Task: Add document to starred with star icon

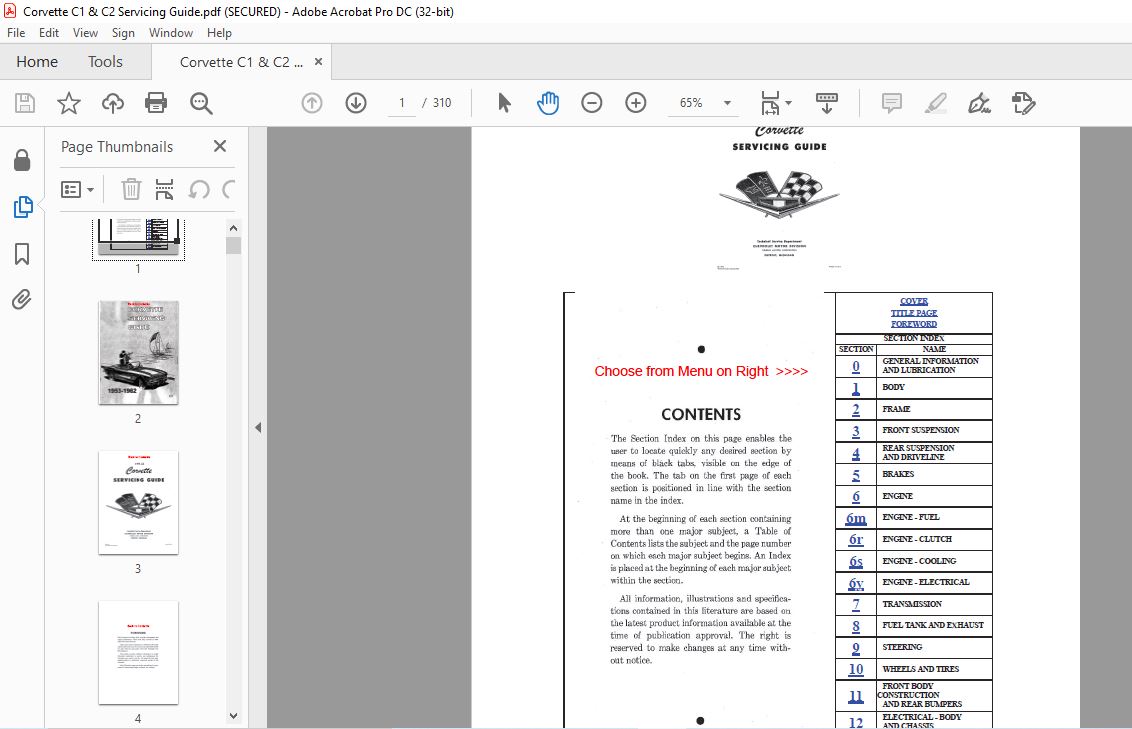Action: click(69, 103)
